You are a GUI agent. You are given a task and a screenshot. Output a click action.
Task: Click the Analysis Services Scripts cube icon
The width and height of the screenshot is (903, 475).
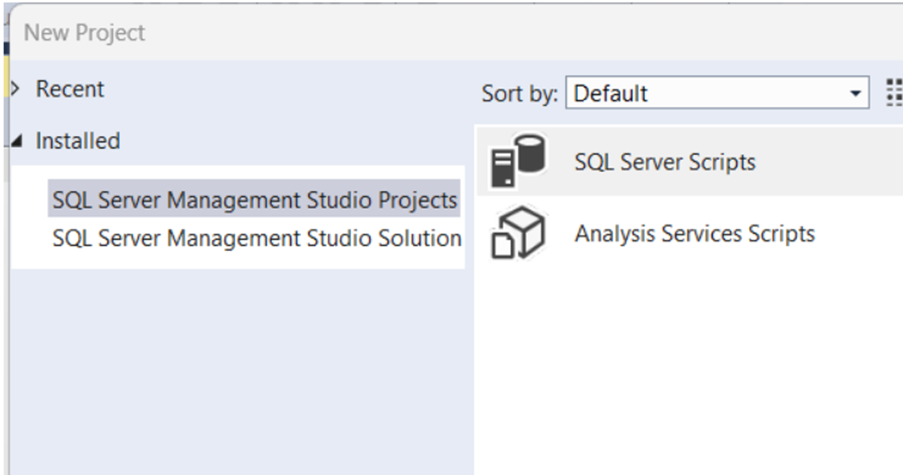(517, 234)
